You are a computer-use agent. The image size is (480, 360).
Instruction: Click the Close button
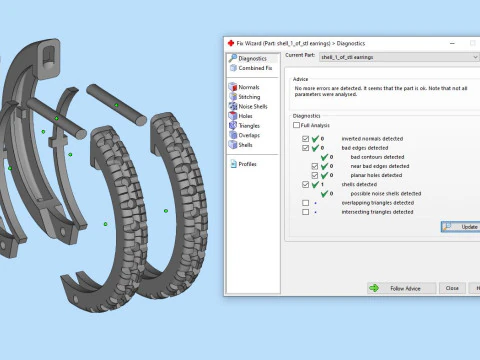(452, 288)
